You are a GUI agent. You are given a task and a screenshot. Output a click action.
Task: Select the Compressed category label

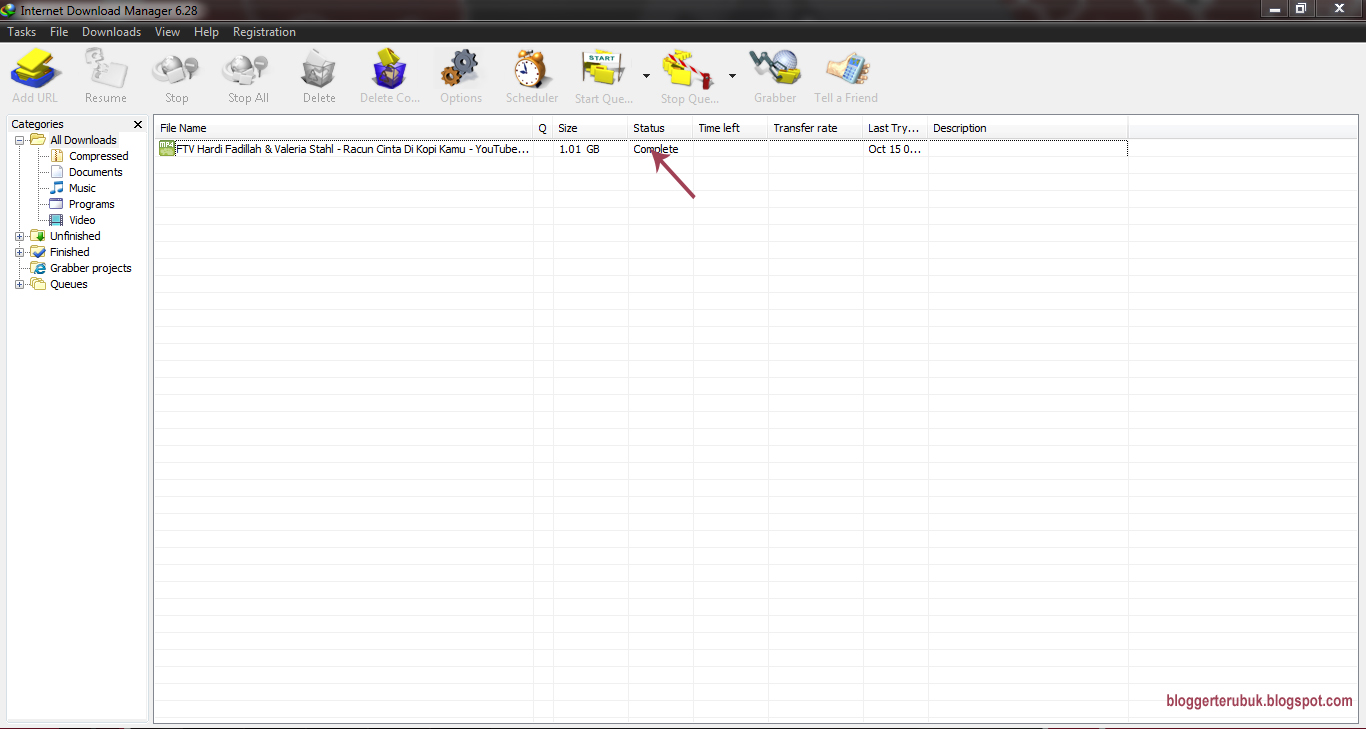pos(99,156)
